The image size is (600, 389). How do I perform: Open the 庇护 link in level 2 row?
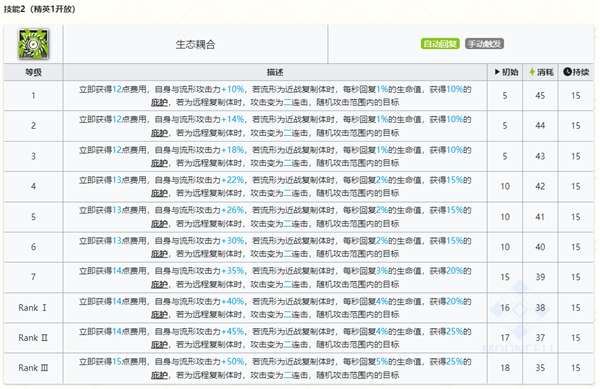(x=159, y=133)
